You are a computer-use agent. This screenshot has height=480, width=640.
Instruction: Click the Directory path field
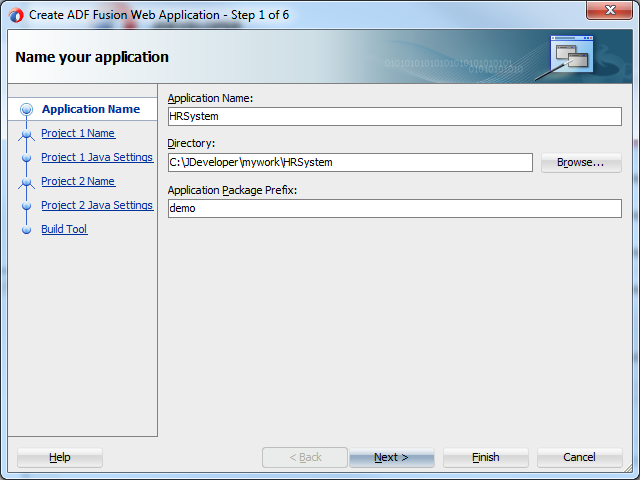(350, 162)
